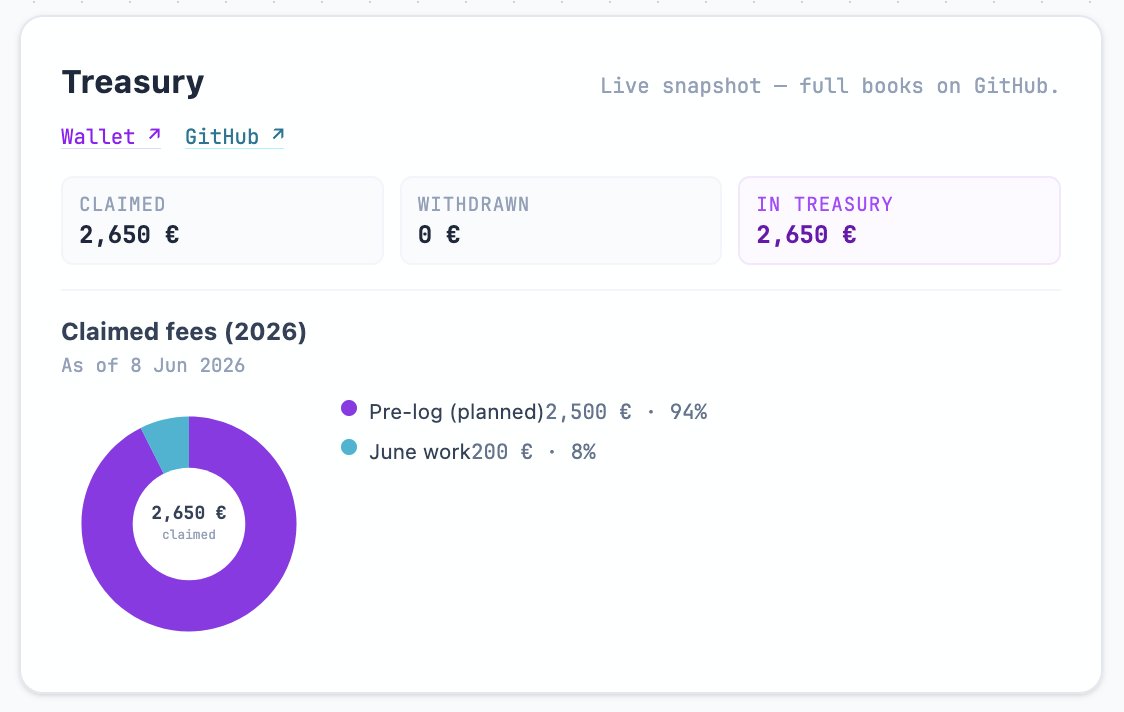Click the external arrow icon beside GitHub
This screenshot has height=712, width=1124.
pos(278,133)
